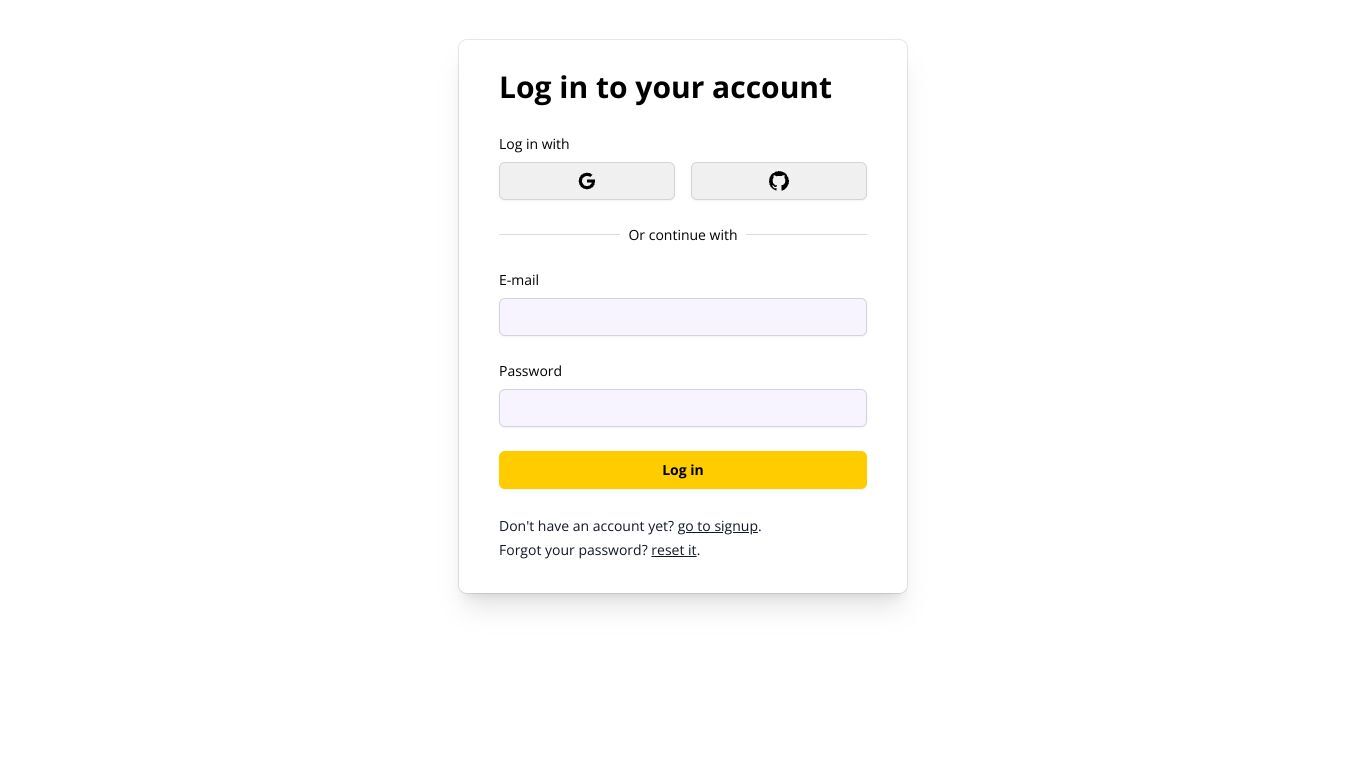The width and height of the screenshot is (1366, 768).
Task: Click the Or continue with divider text
Action: pyautogui.click(x=683, y=235)
